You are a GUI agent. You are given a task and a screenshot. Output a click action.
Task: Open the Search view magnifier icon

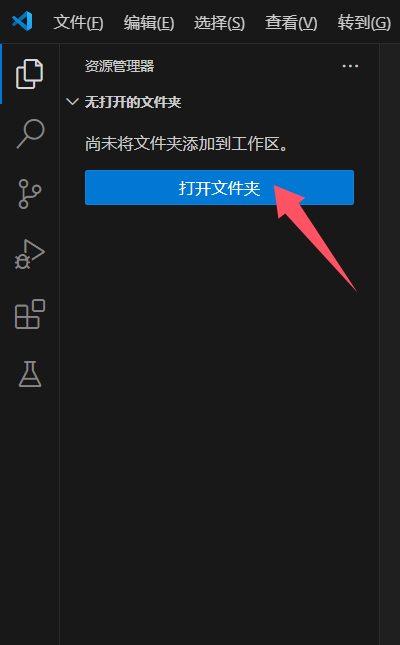point(30,134)
